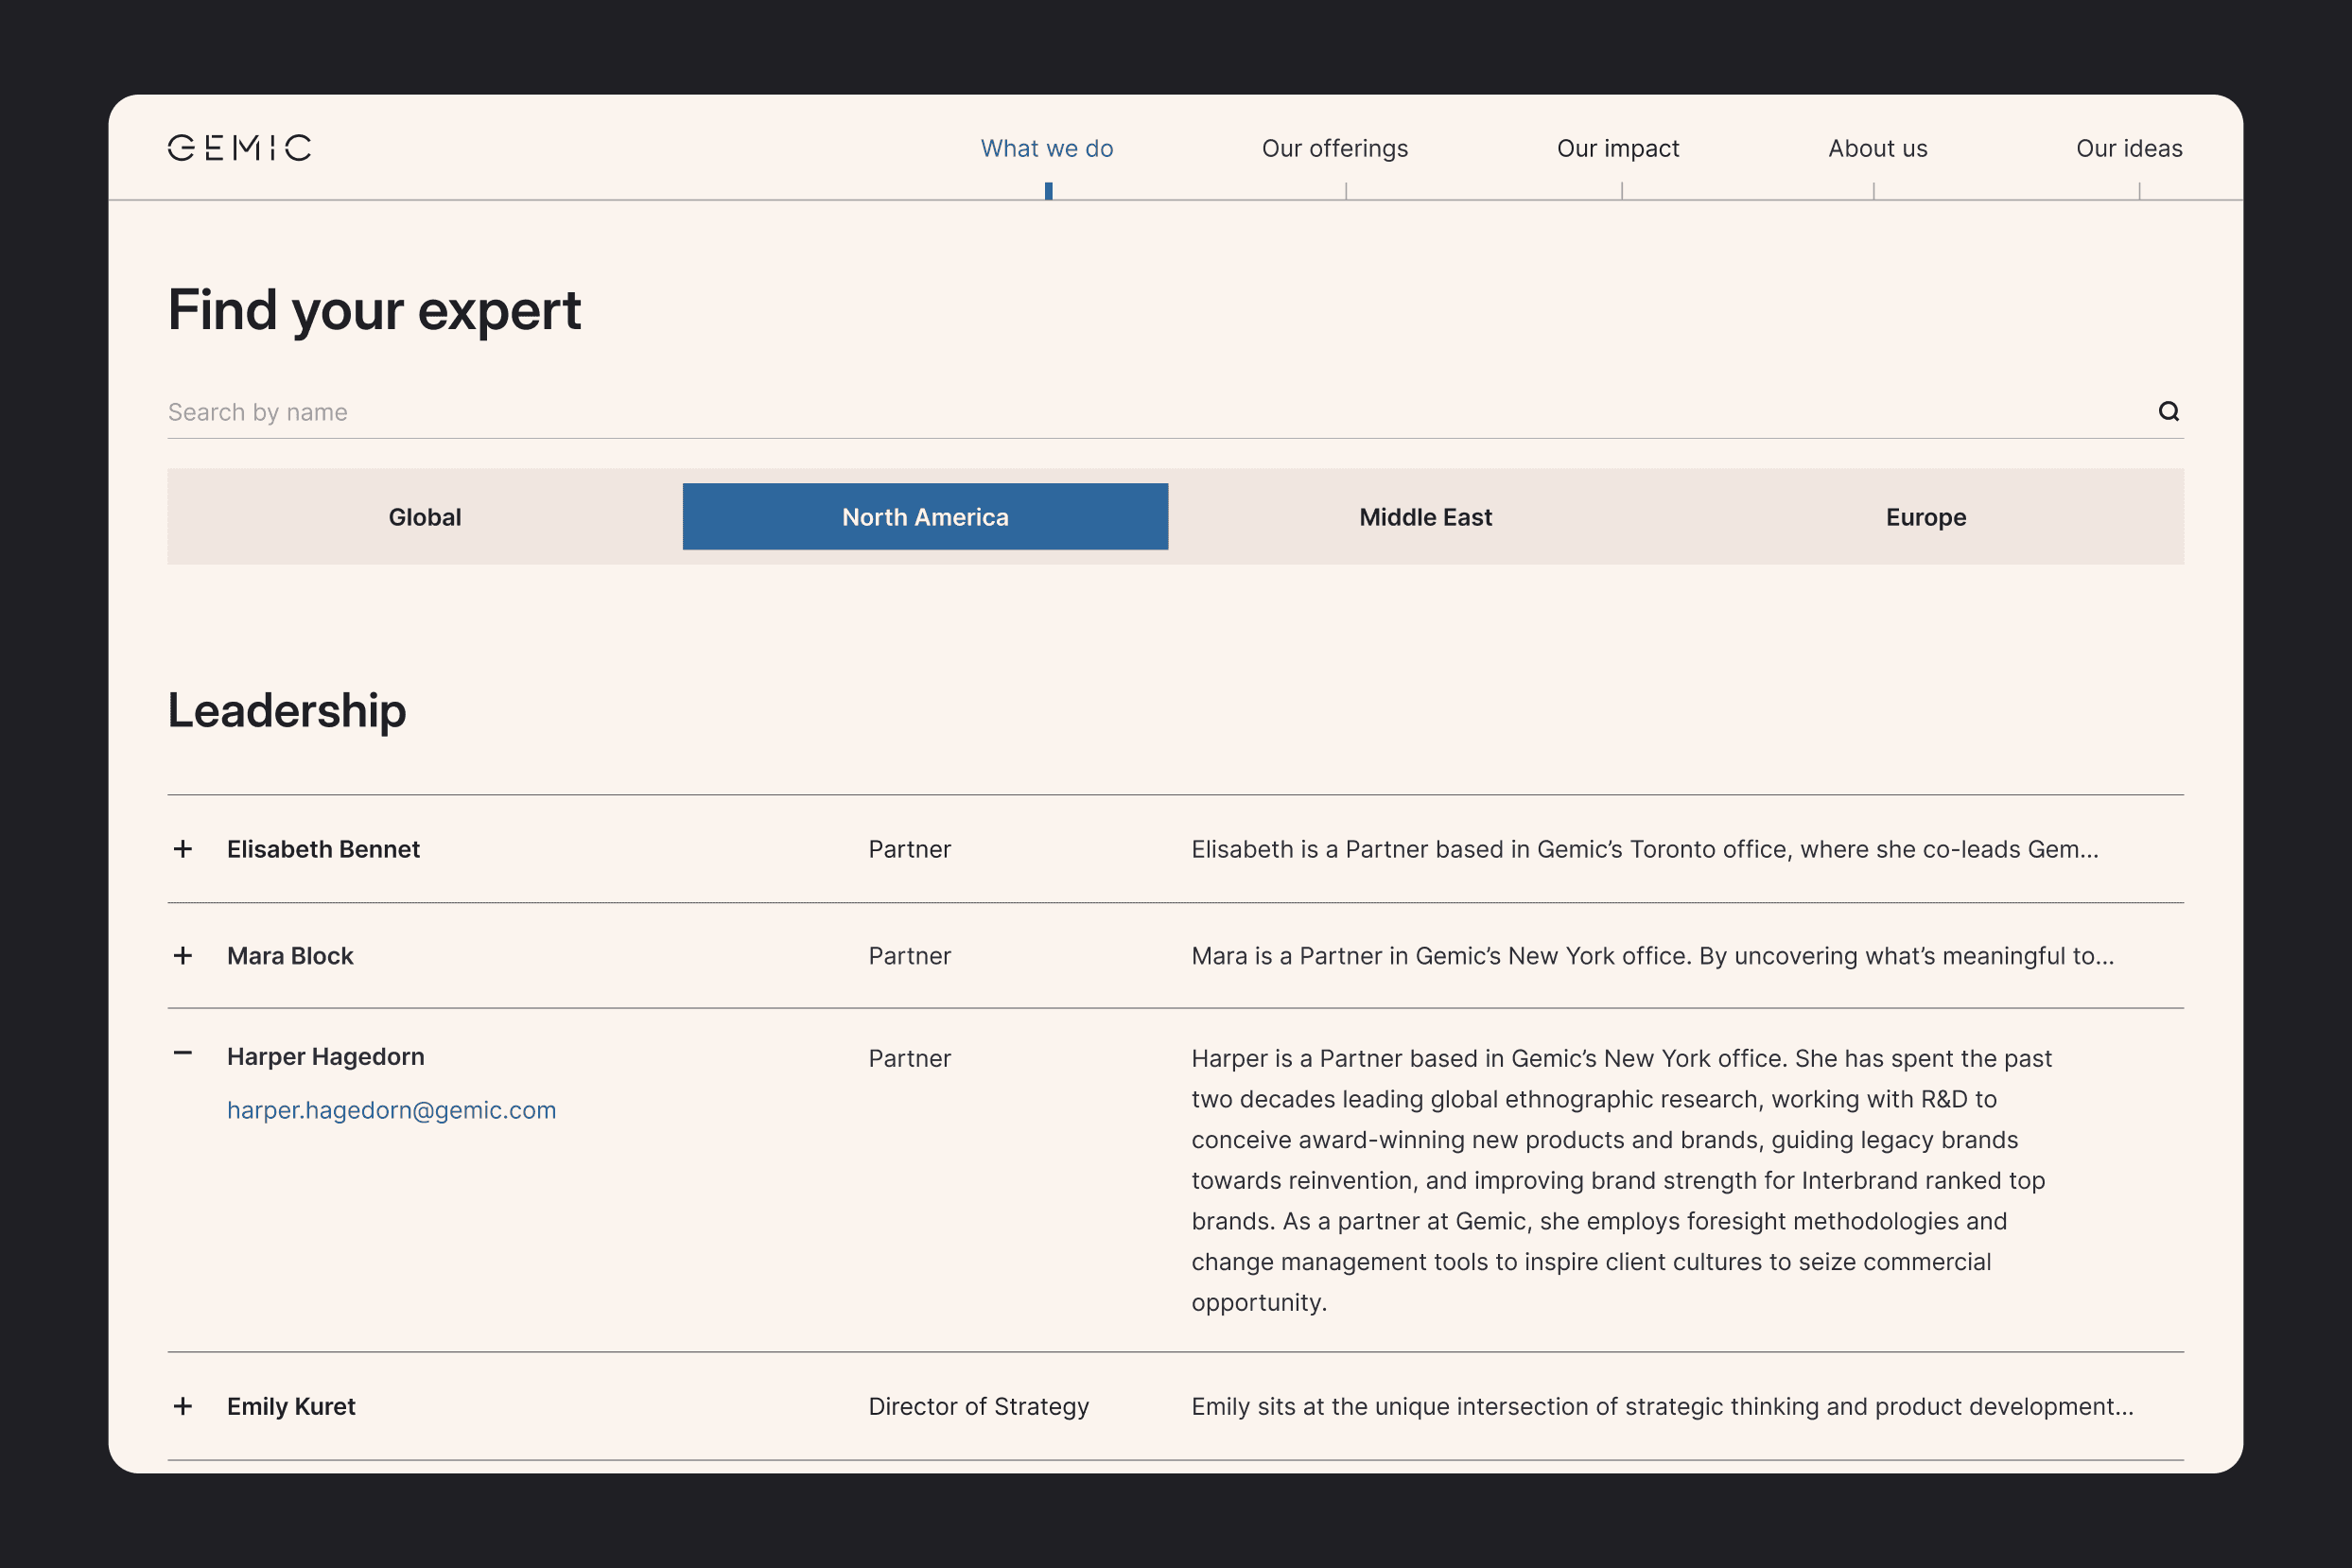Open the Our offerings menu
2352x1568 pixels.
[1334, 148]
